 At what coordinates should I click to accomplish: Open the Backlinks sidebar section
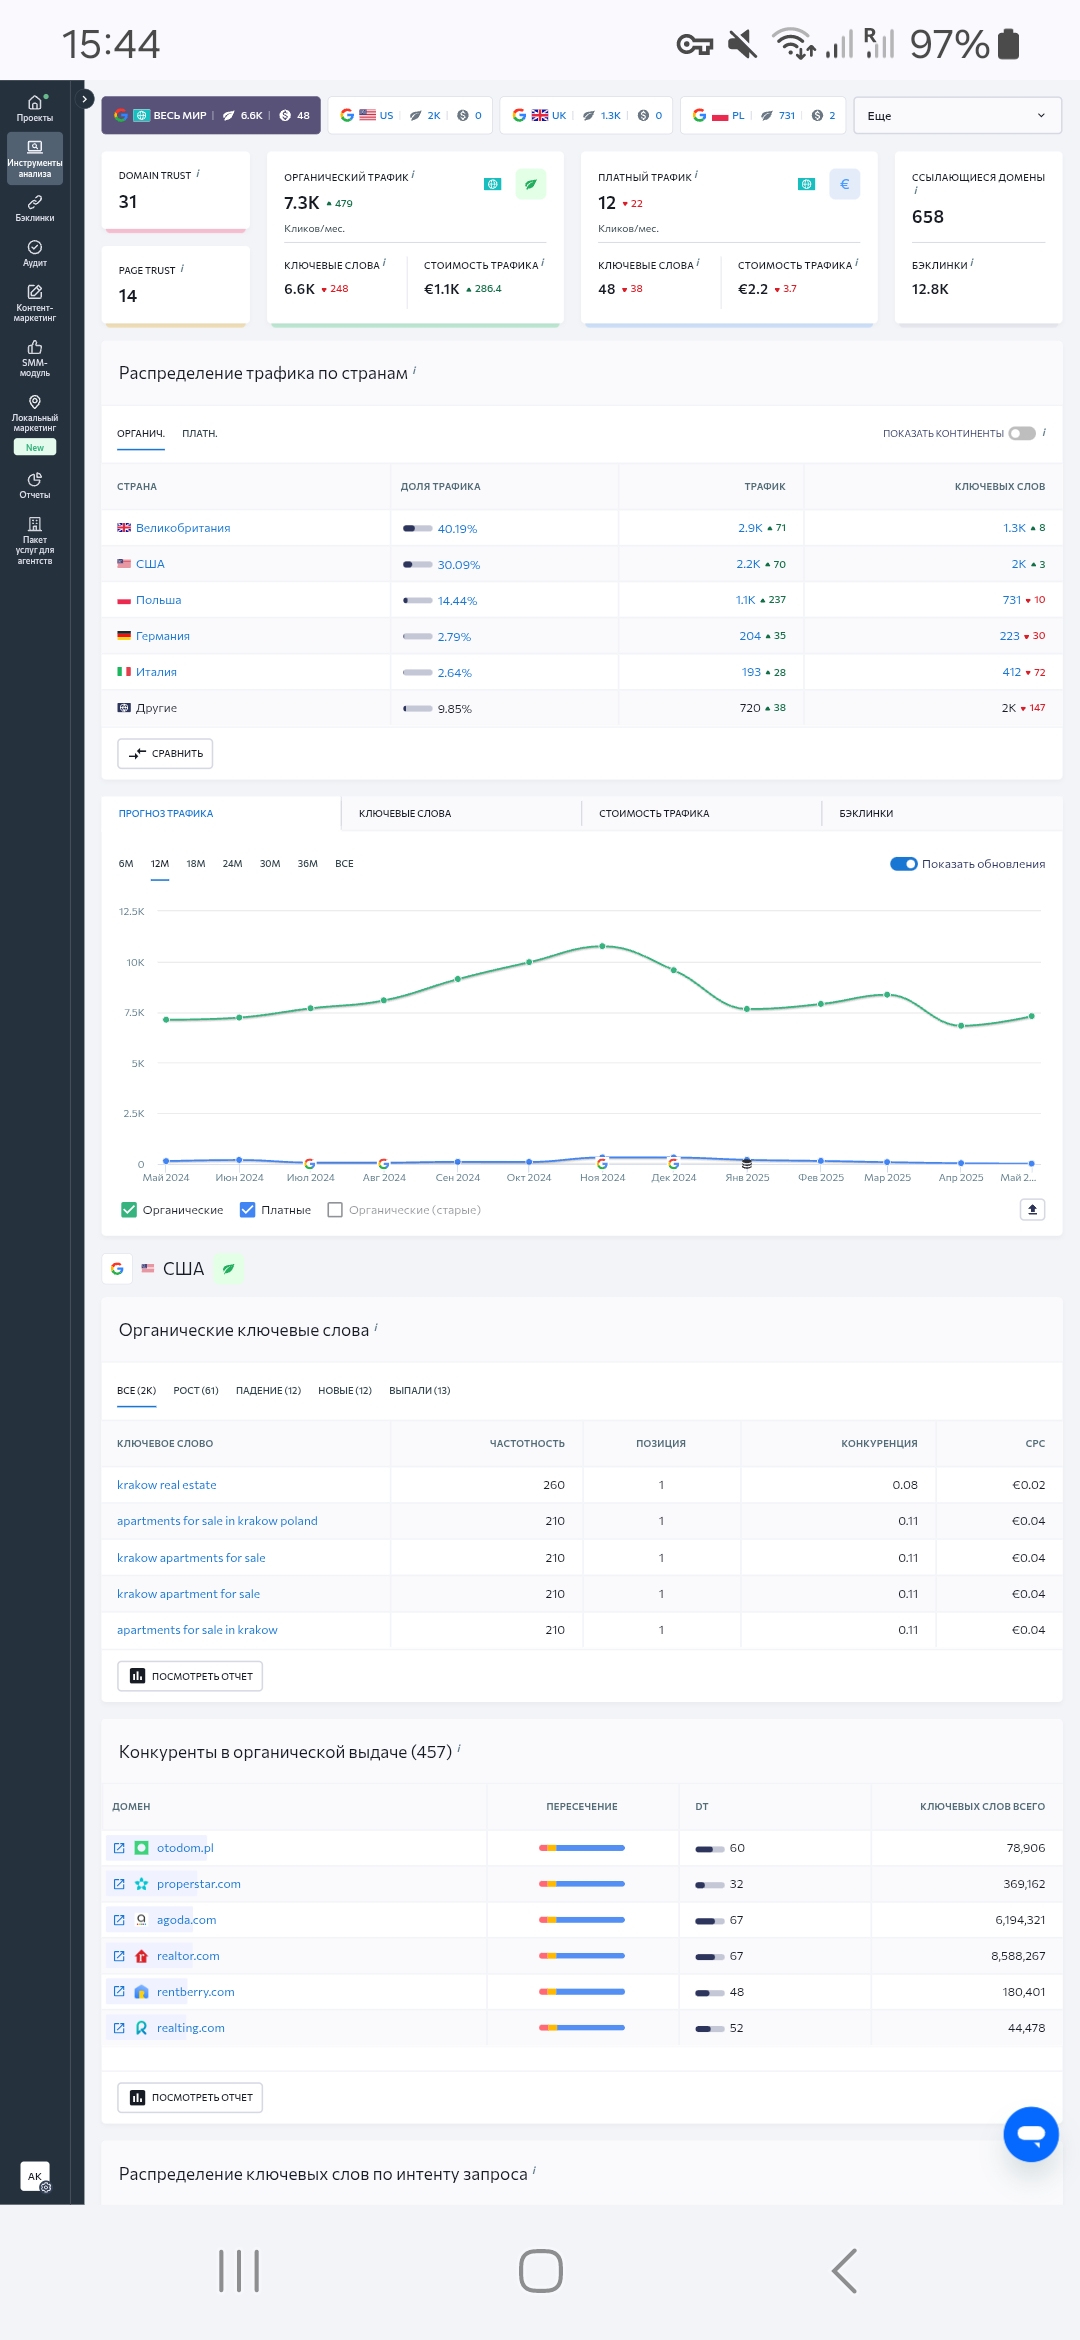(34, 208)
